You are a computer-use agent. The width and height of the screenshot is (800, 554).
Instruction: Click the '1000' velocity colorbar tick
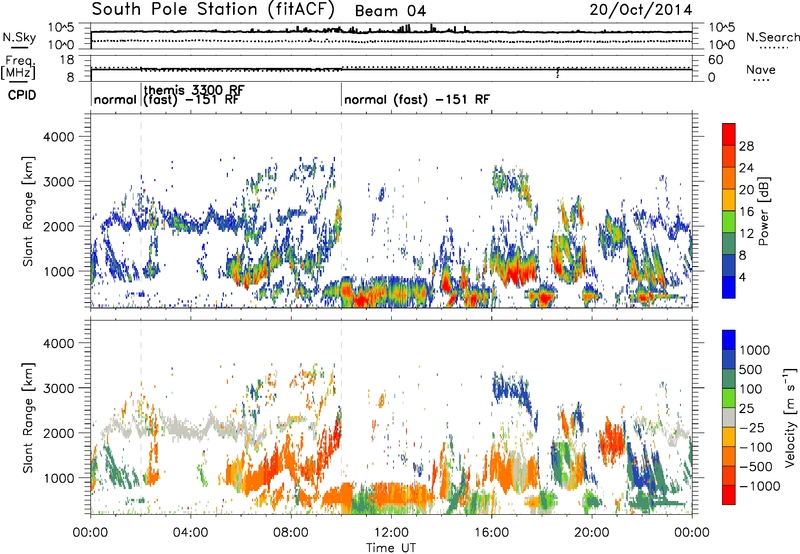(x=754, y=350)
